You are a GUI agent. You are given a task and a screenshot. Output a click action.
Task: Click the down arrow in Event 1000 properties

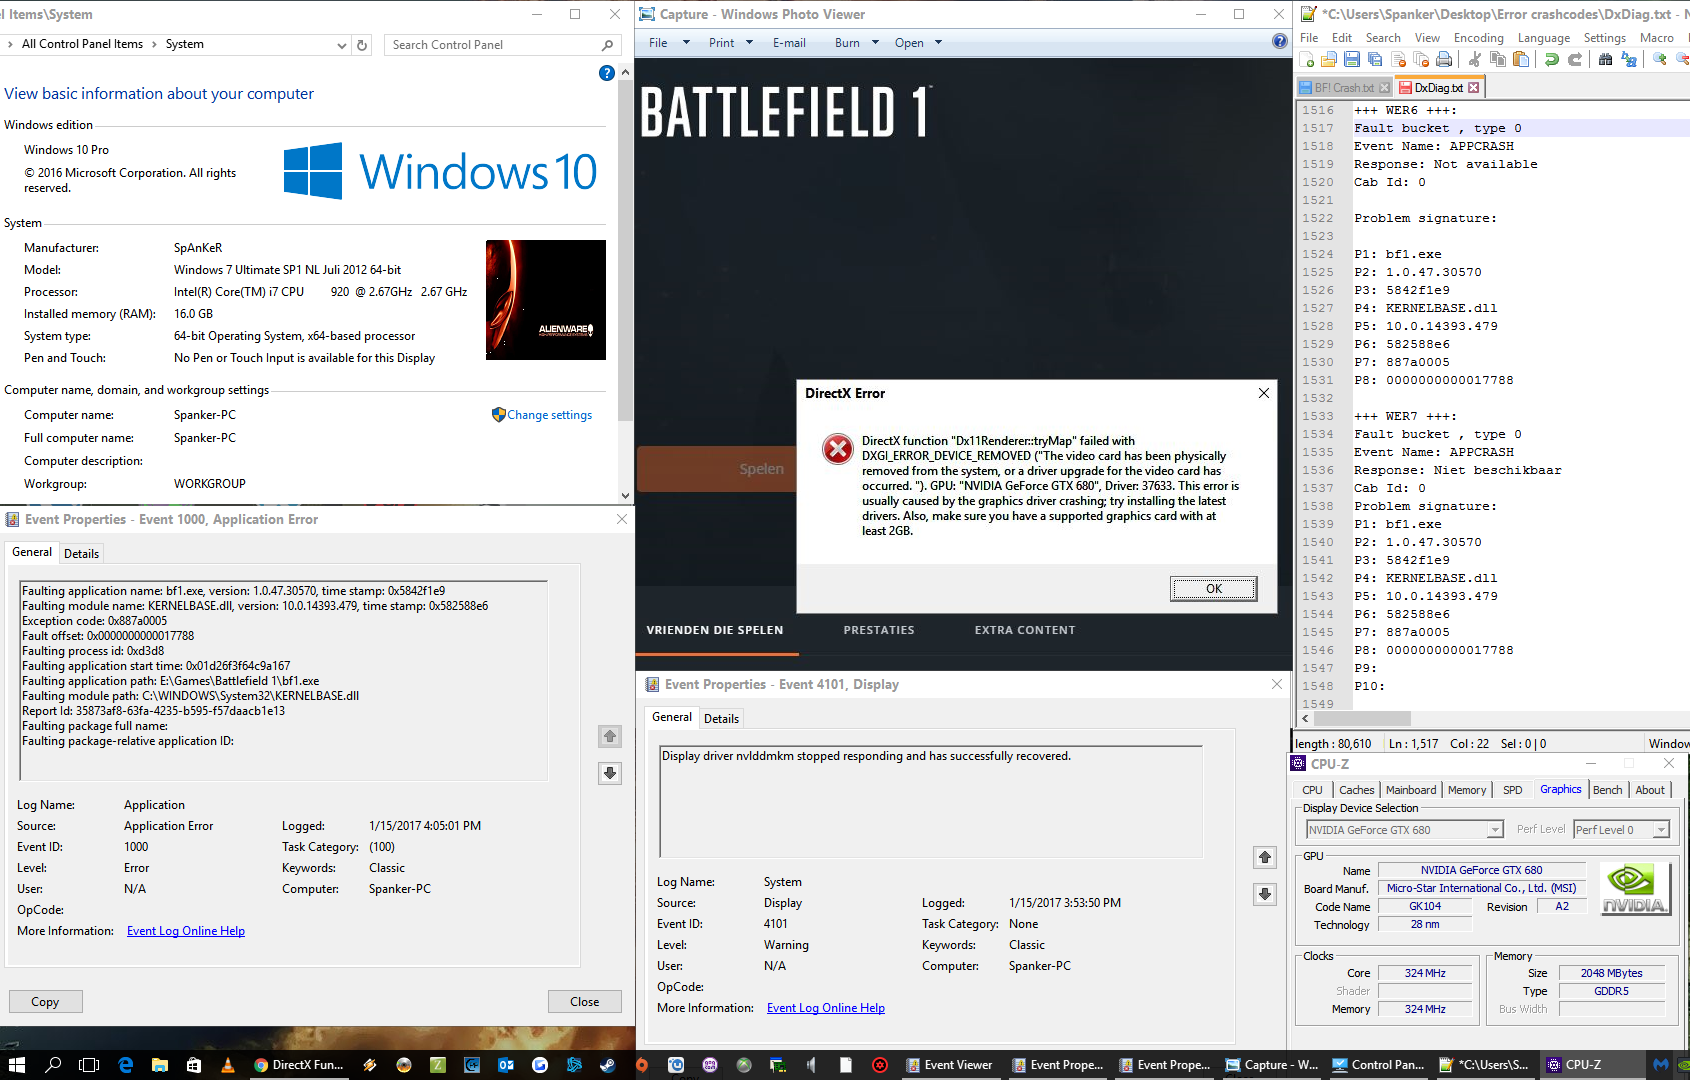(x=610, y=773)
